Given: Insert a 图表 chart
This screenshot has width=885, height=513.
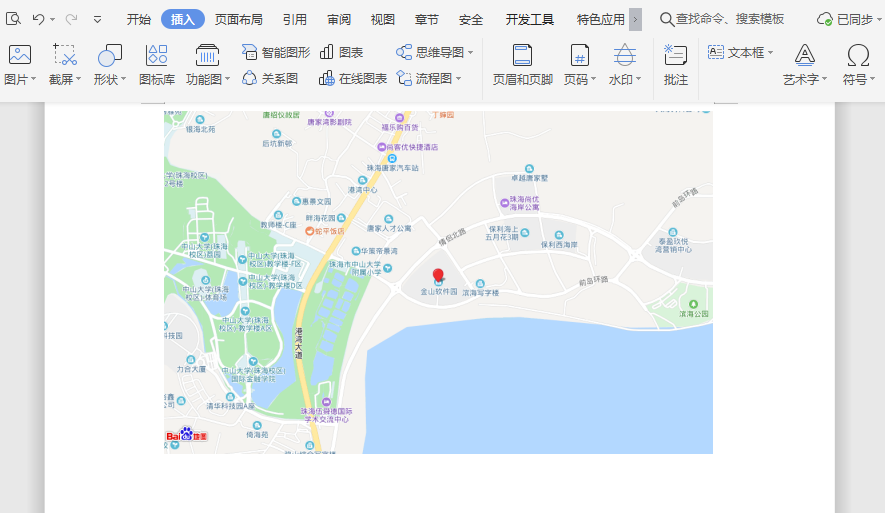Looking at the screenshot, I should pos(341,52).
